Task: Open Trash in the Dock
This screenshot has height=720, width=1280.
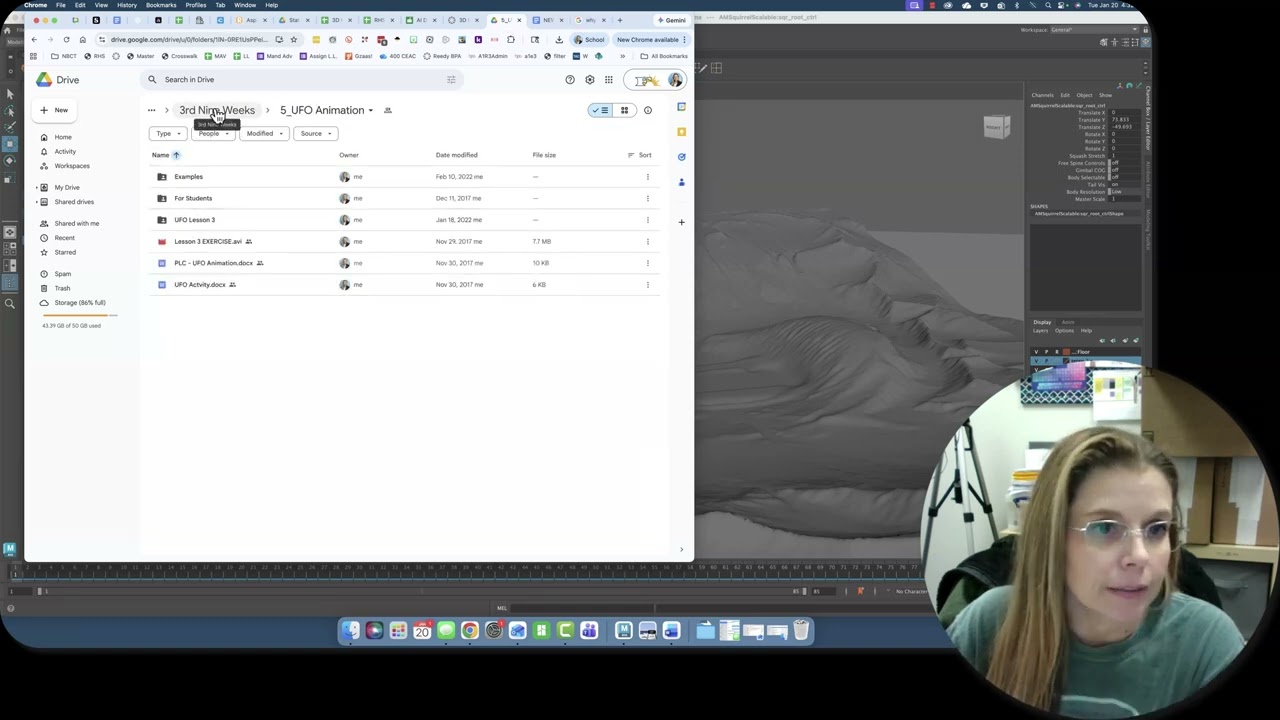Action: pos(801,630)
